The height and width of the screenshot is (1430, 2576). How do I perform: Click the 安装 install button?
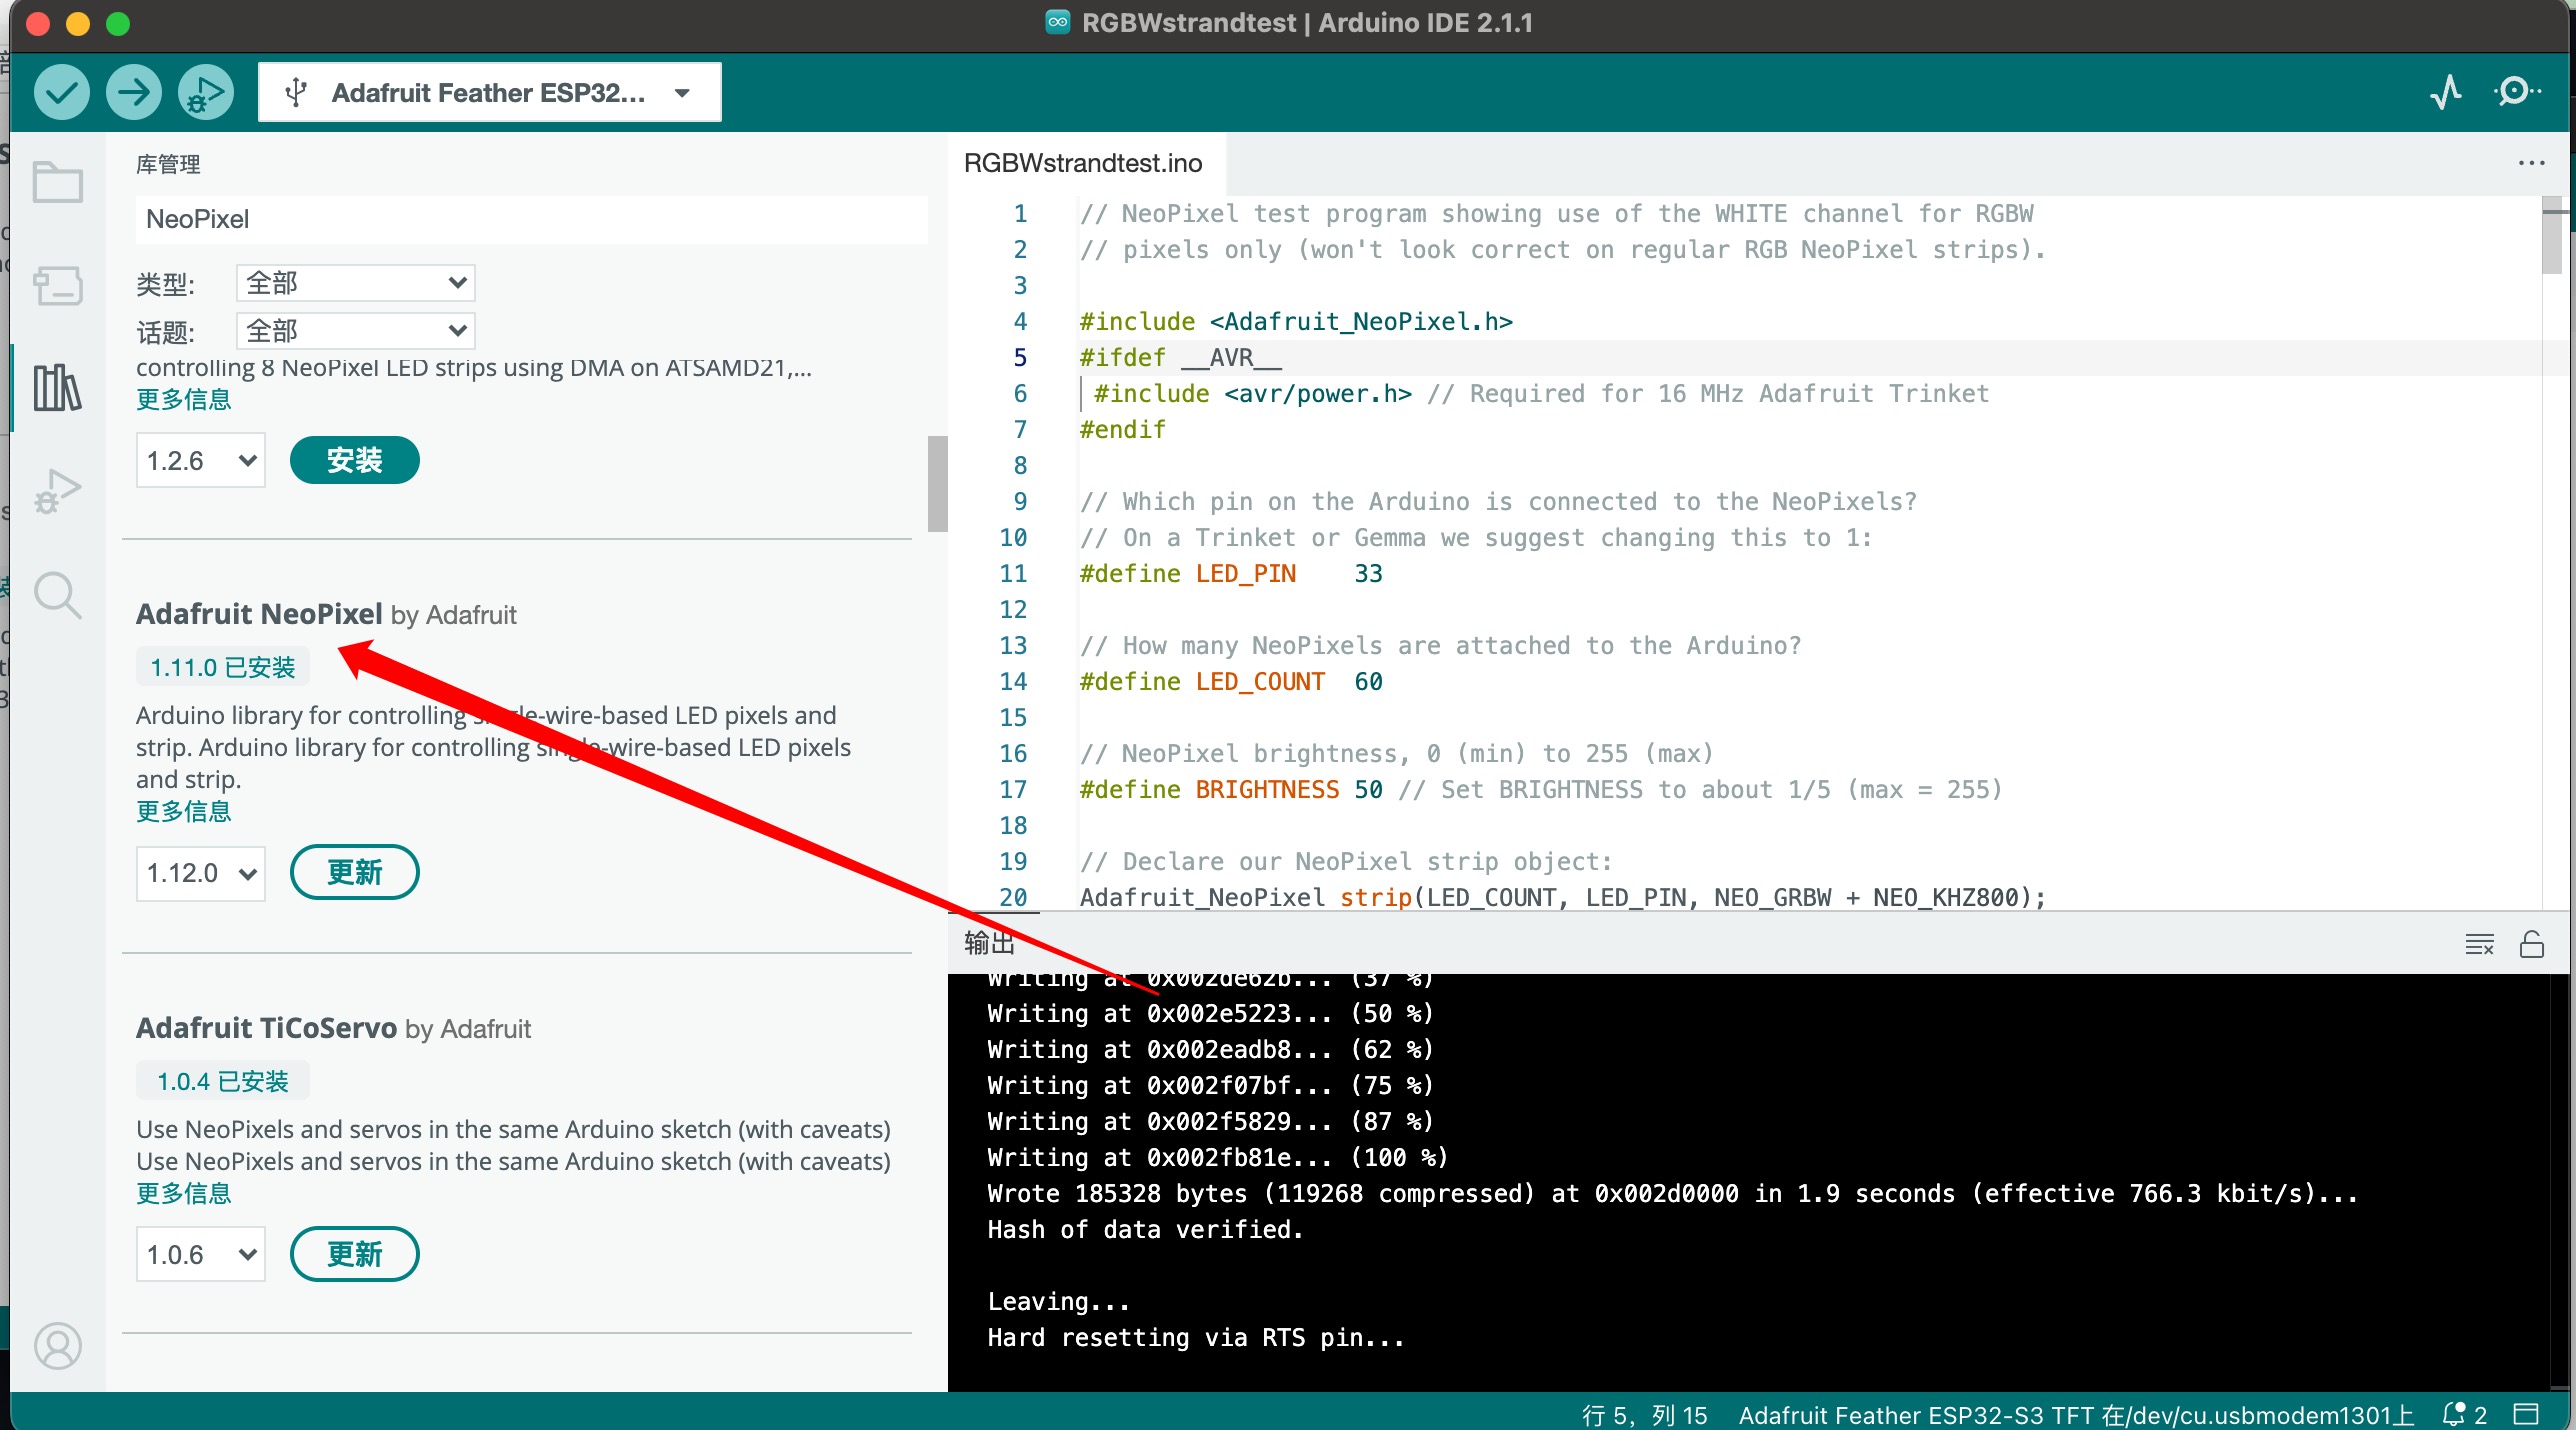point(355,460)
